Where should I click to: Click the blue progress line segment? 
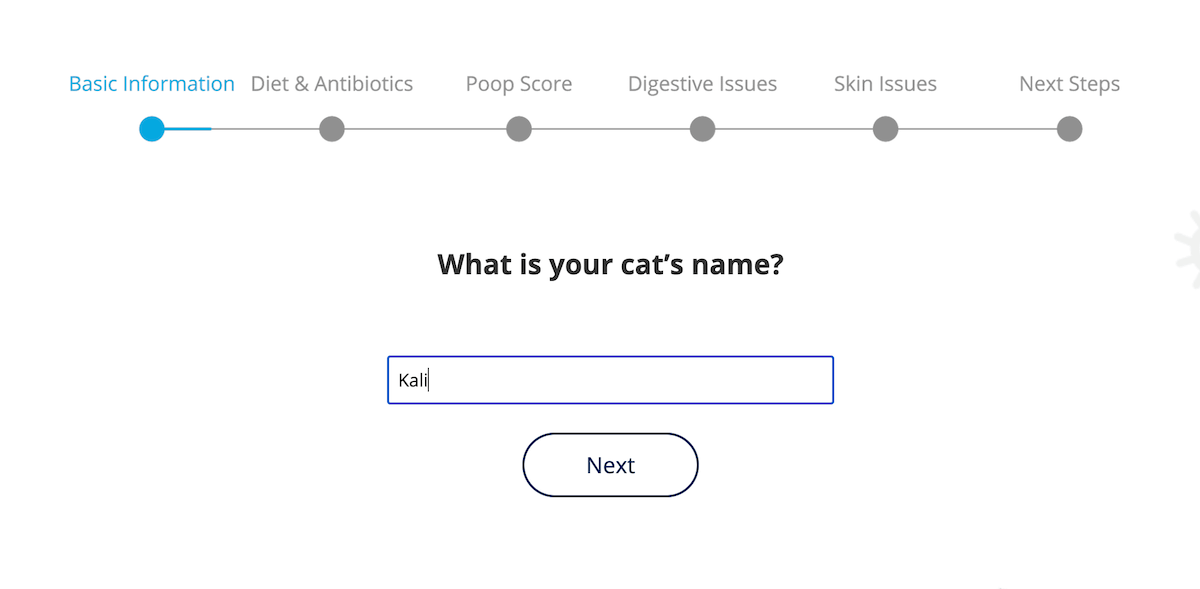(x=188, y=129)
